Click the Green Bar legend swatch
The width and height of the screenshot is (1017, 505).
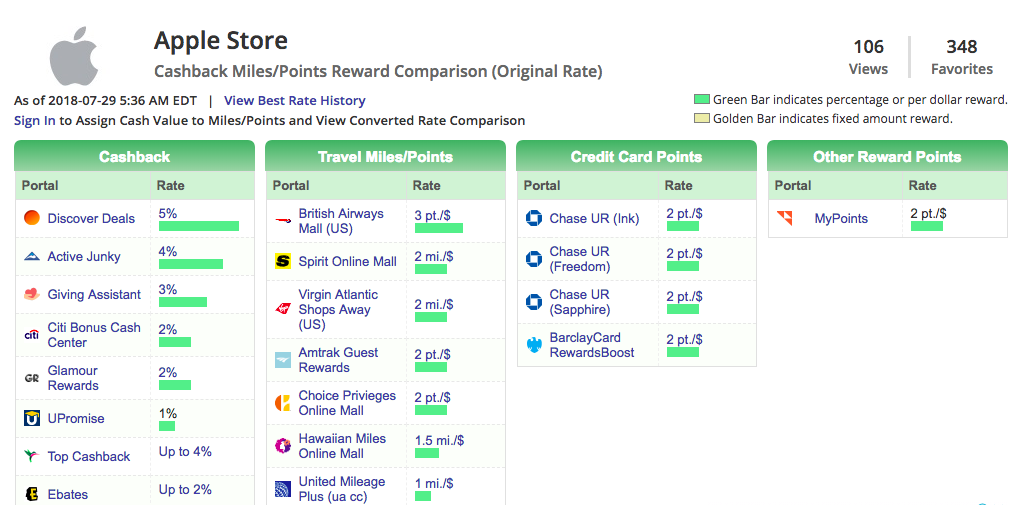pos(702,100)
